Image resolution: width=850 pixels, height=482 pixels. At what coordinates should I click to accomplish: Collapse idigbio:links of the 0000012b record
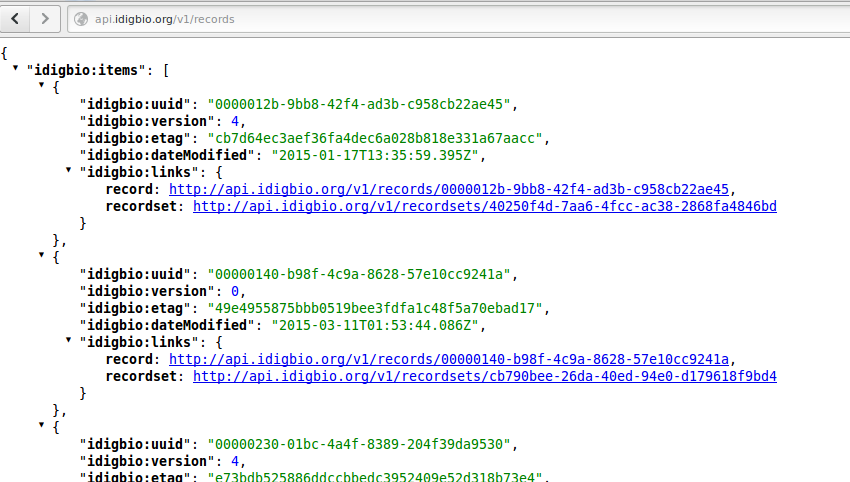click(x=69, y=170)
